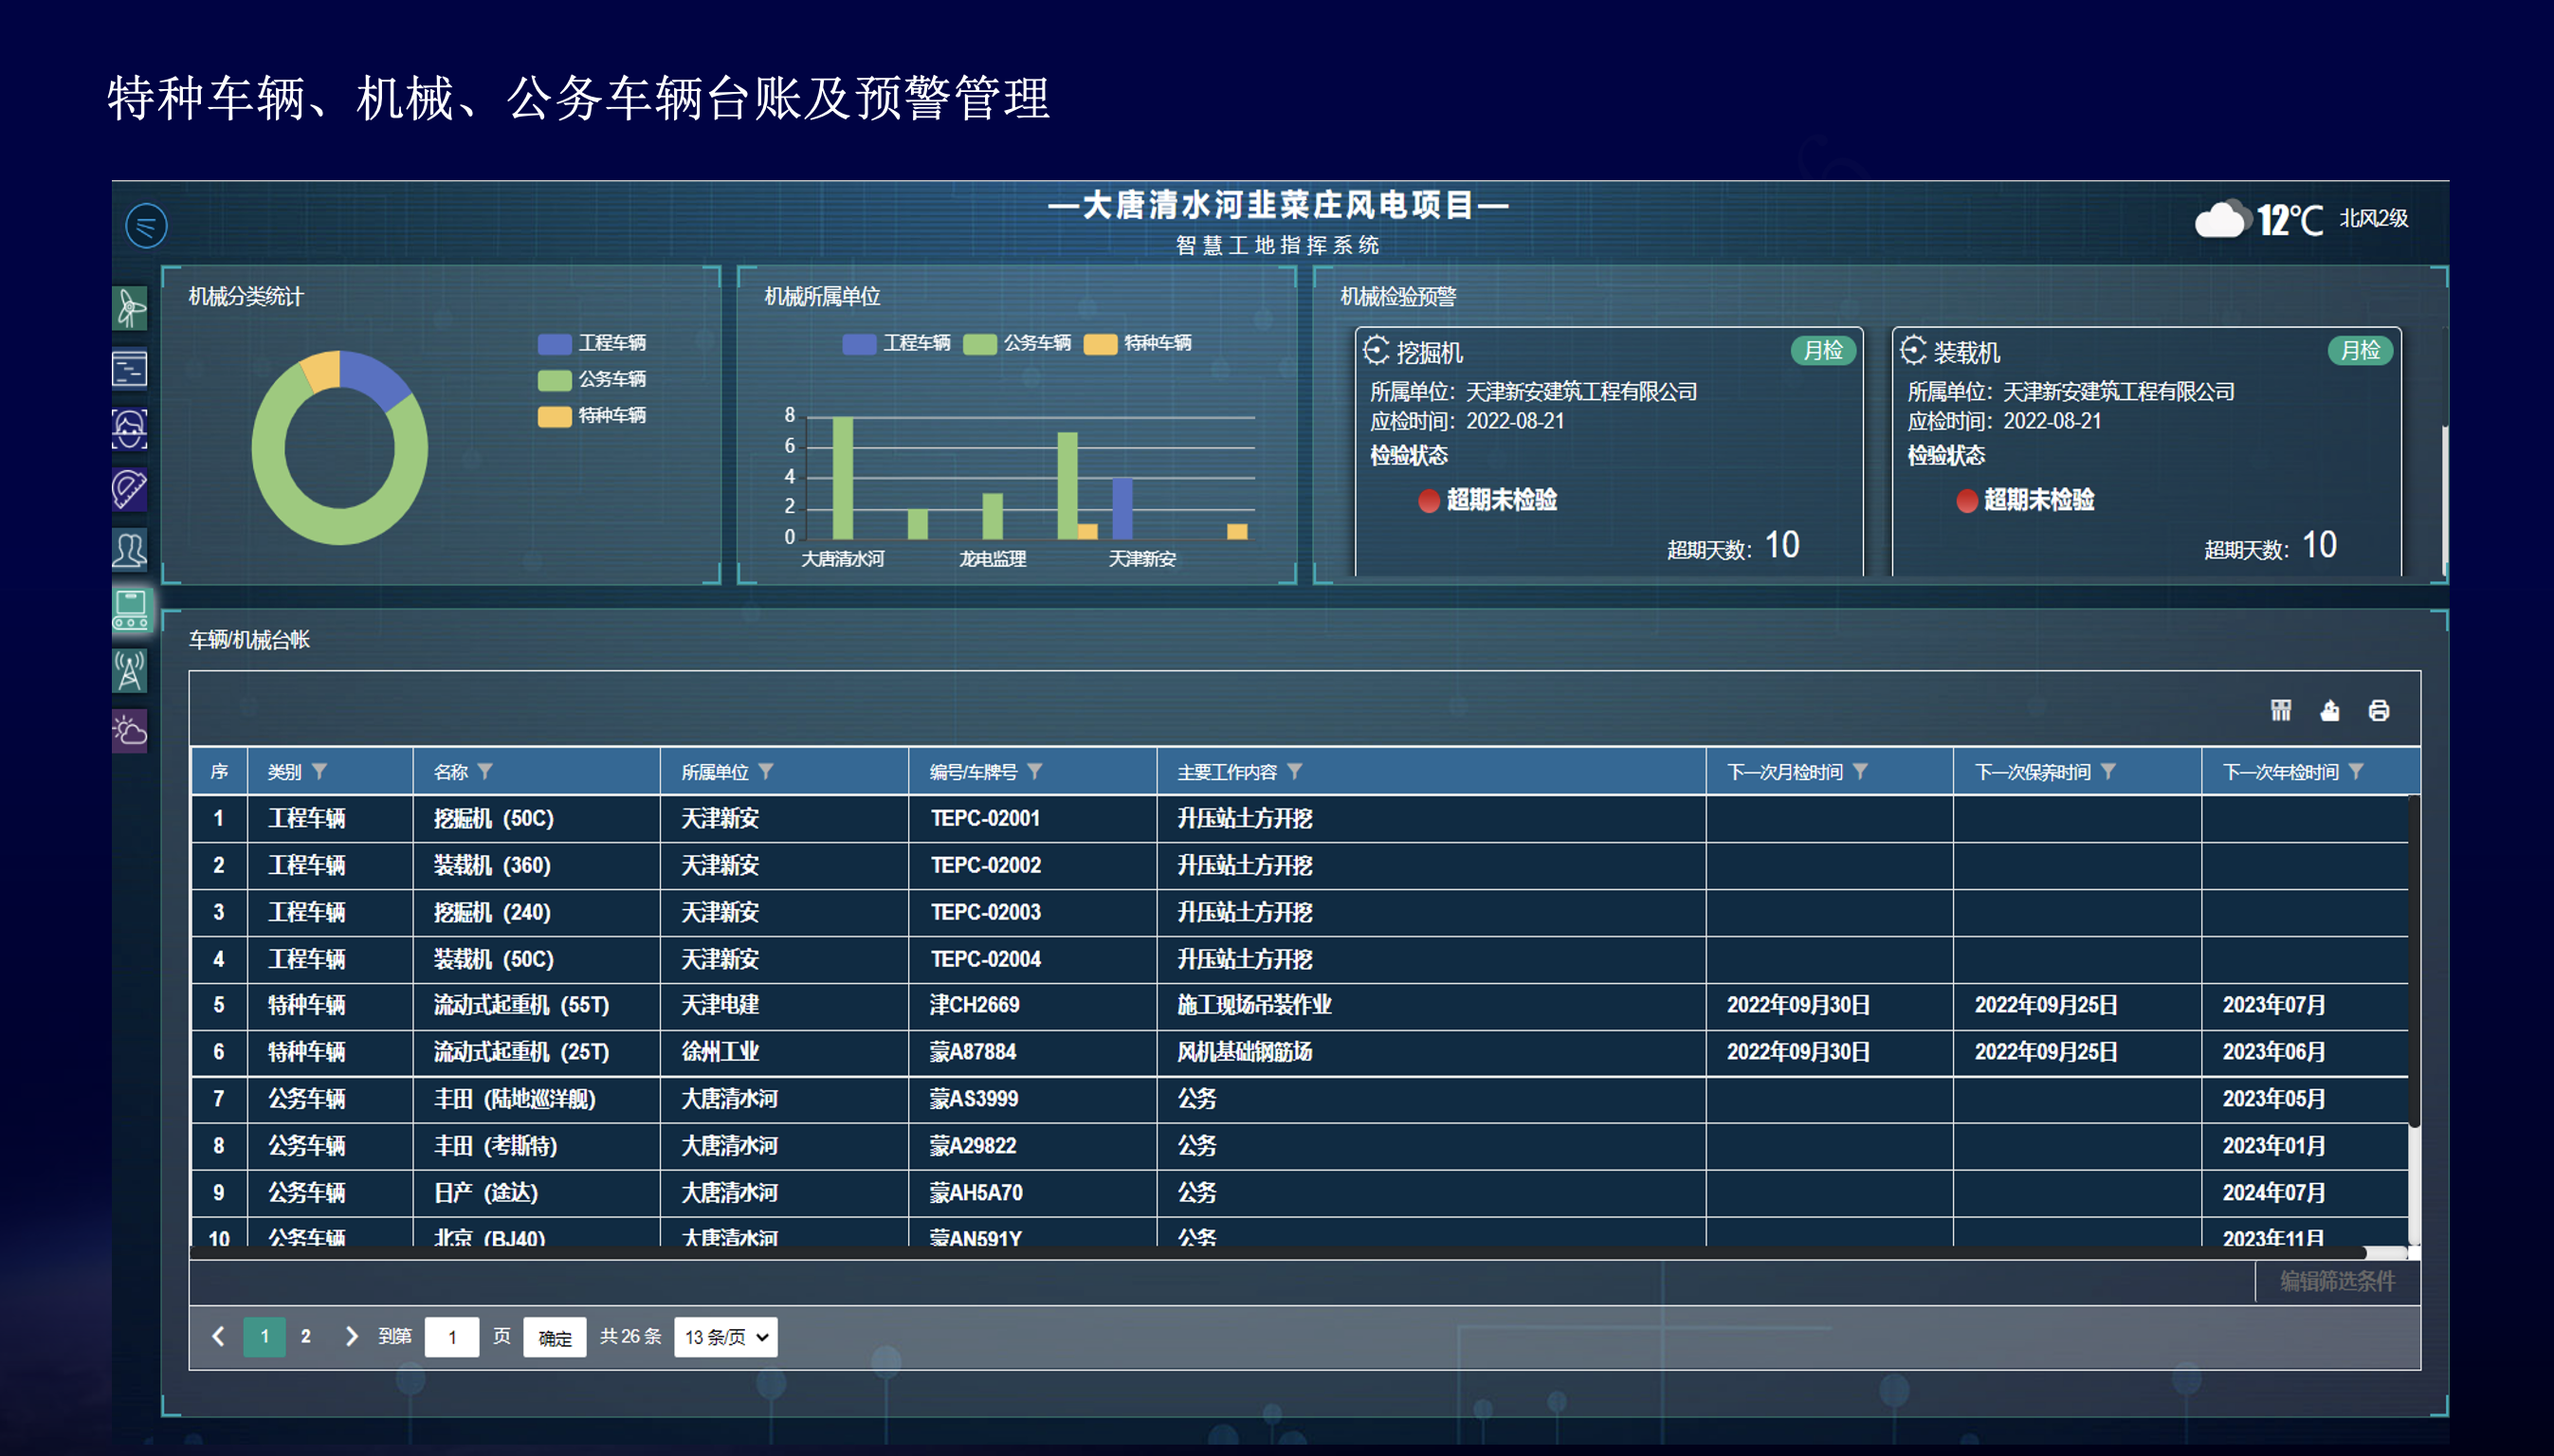Click the print table icon
Image resolution: width=2554 pixels, height=1456 pixels.
(2379, 710)
